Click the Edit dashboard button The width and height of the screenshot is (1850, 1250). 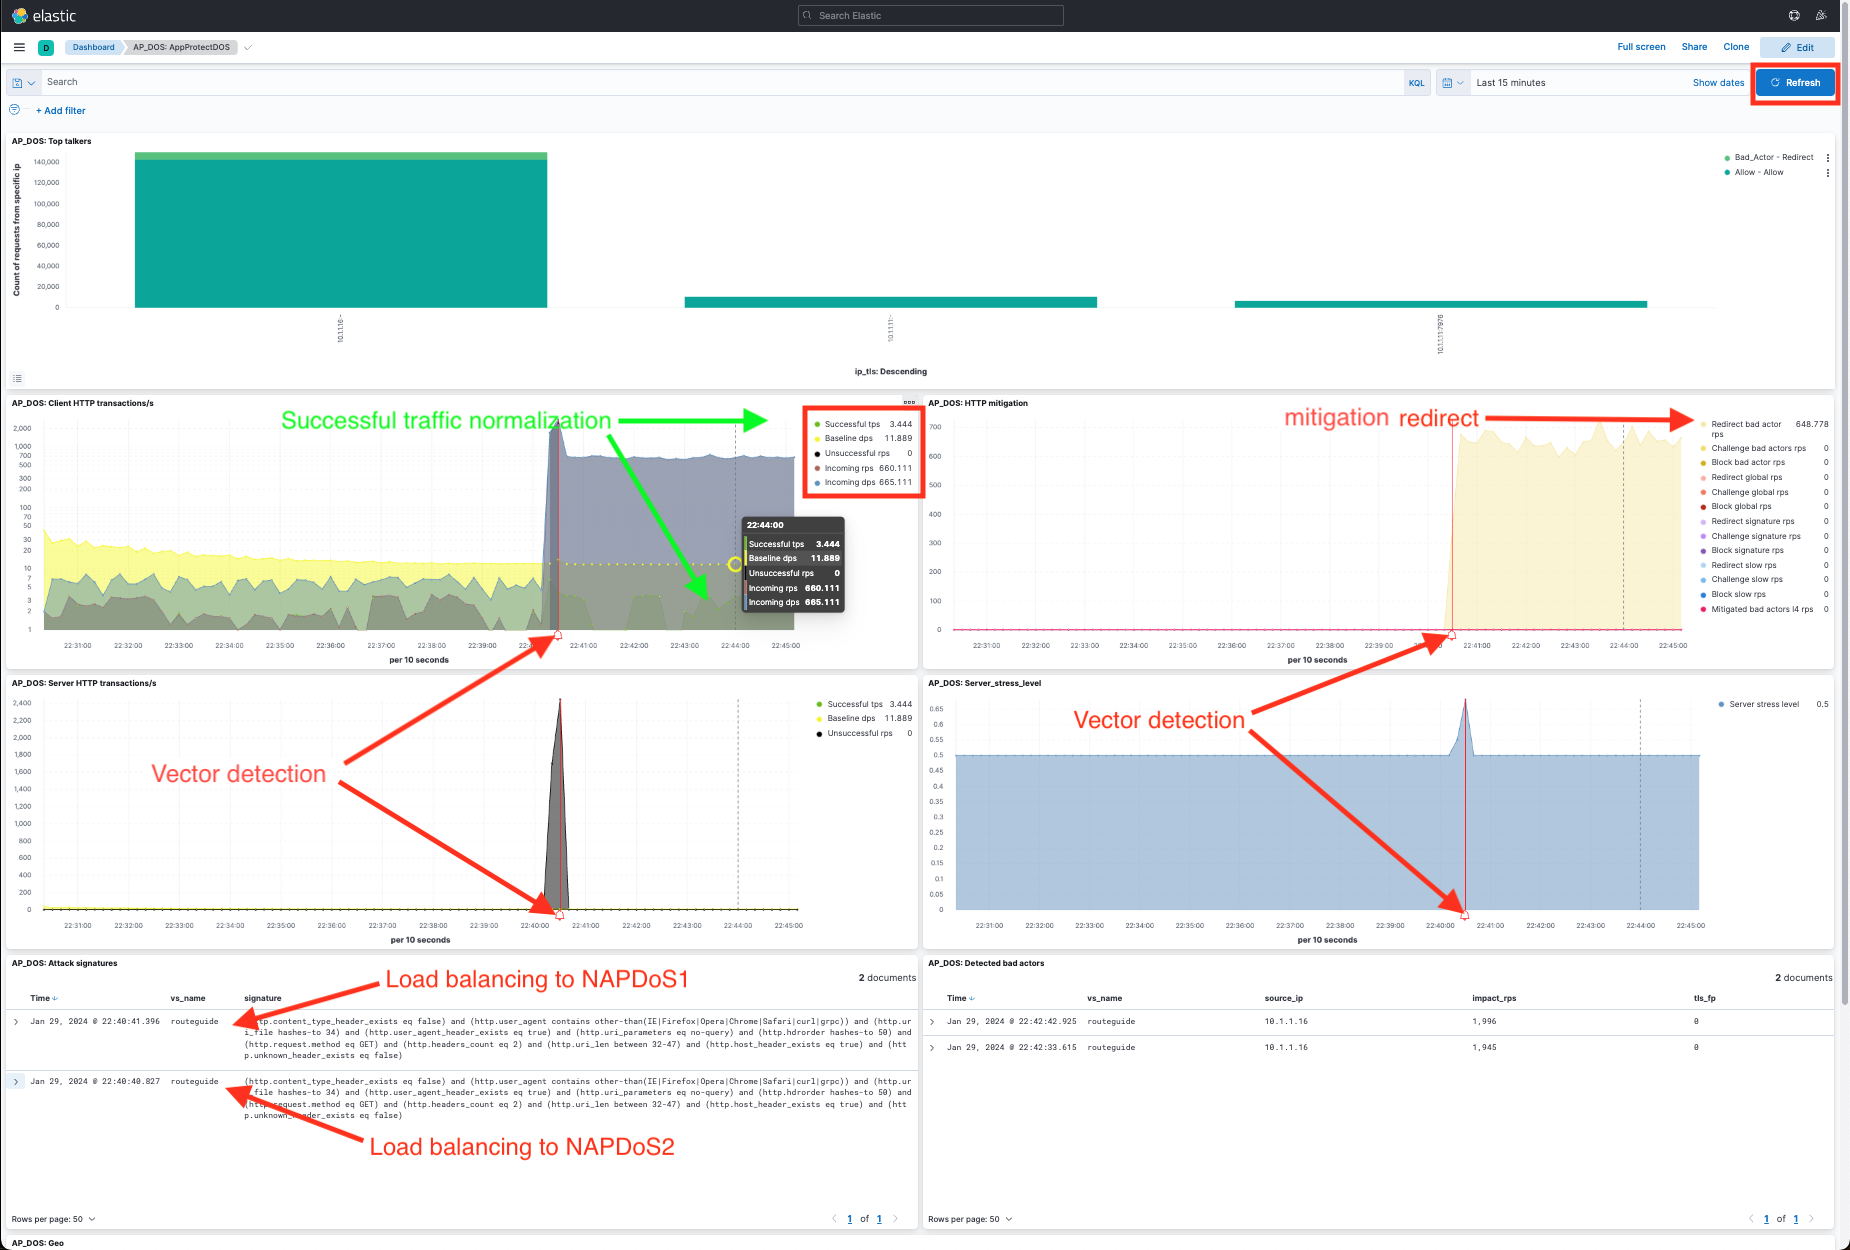[1797, 47]
